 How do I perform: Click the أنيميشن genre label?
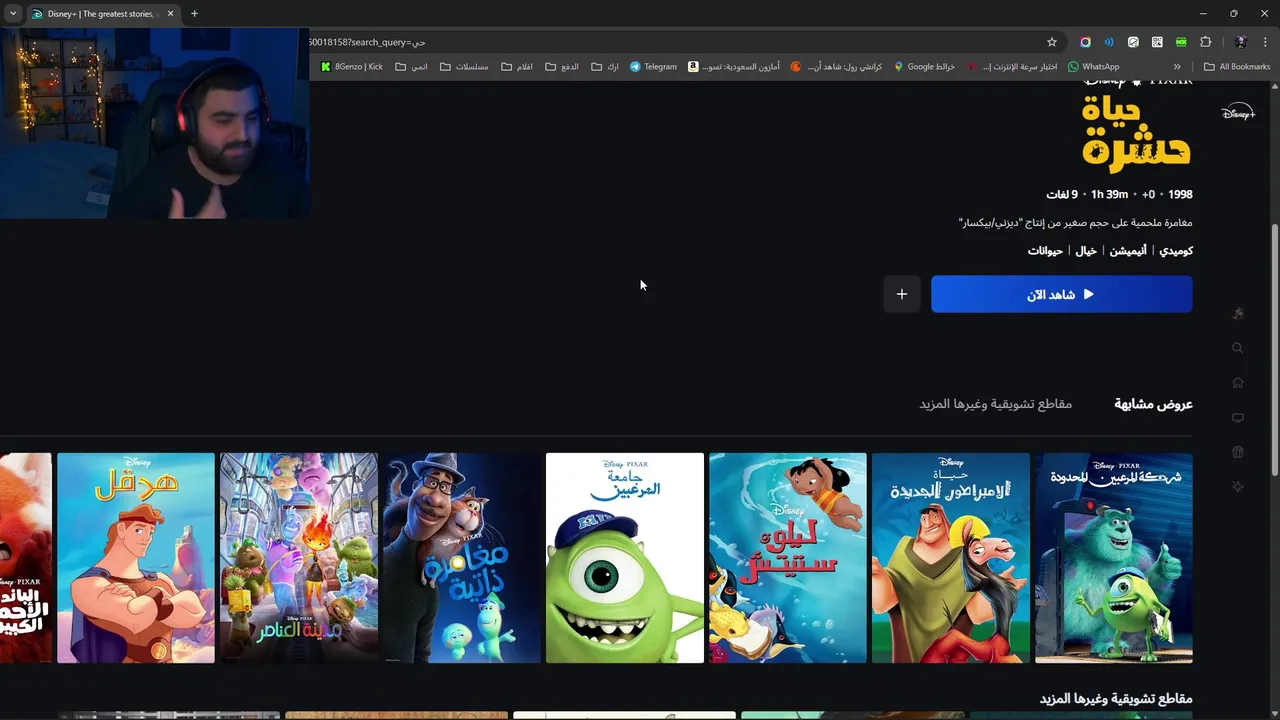coord(1128,251)
